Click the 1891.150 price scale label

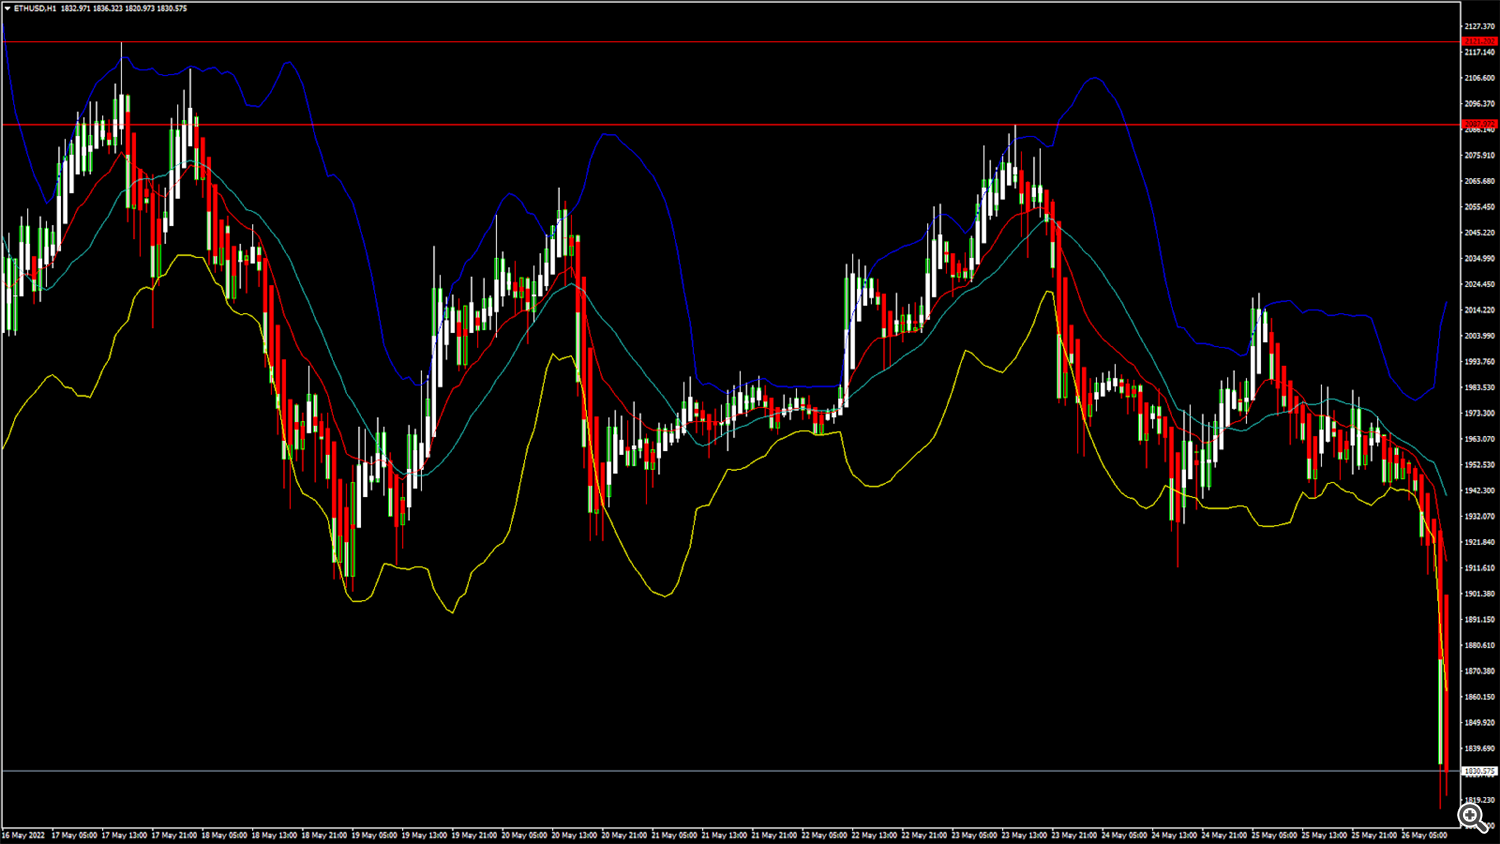(x=1480, y=620)
